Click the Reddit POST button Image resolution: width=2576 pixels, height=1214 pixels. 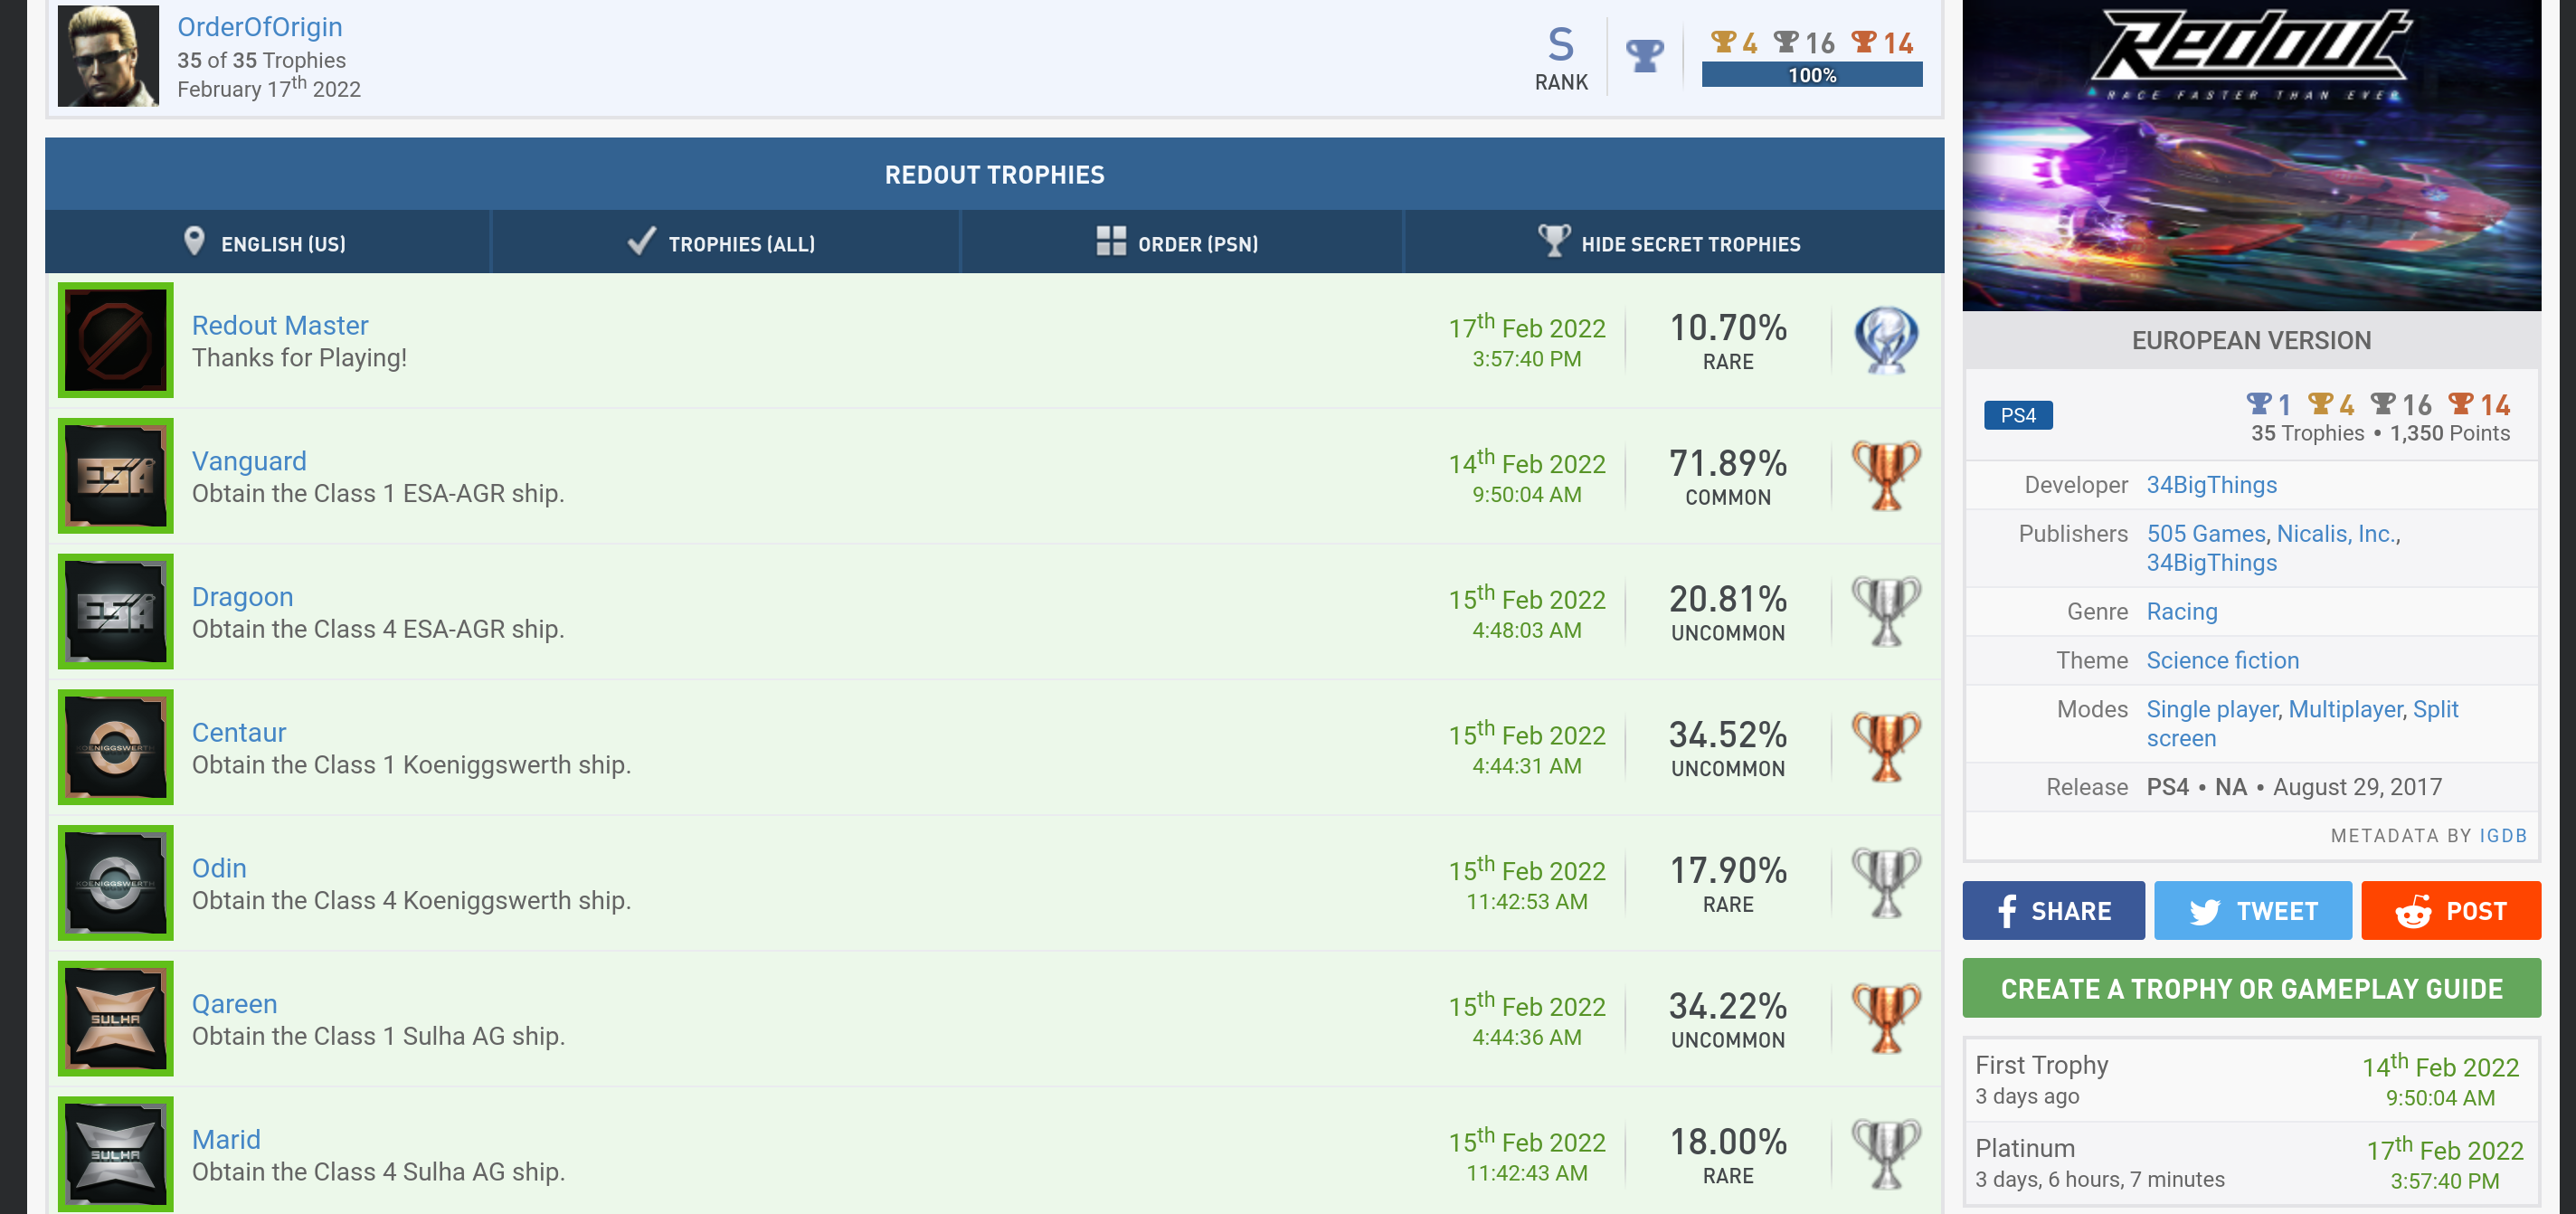2450,910
